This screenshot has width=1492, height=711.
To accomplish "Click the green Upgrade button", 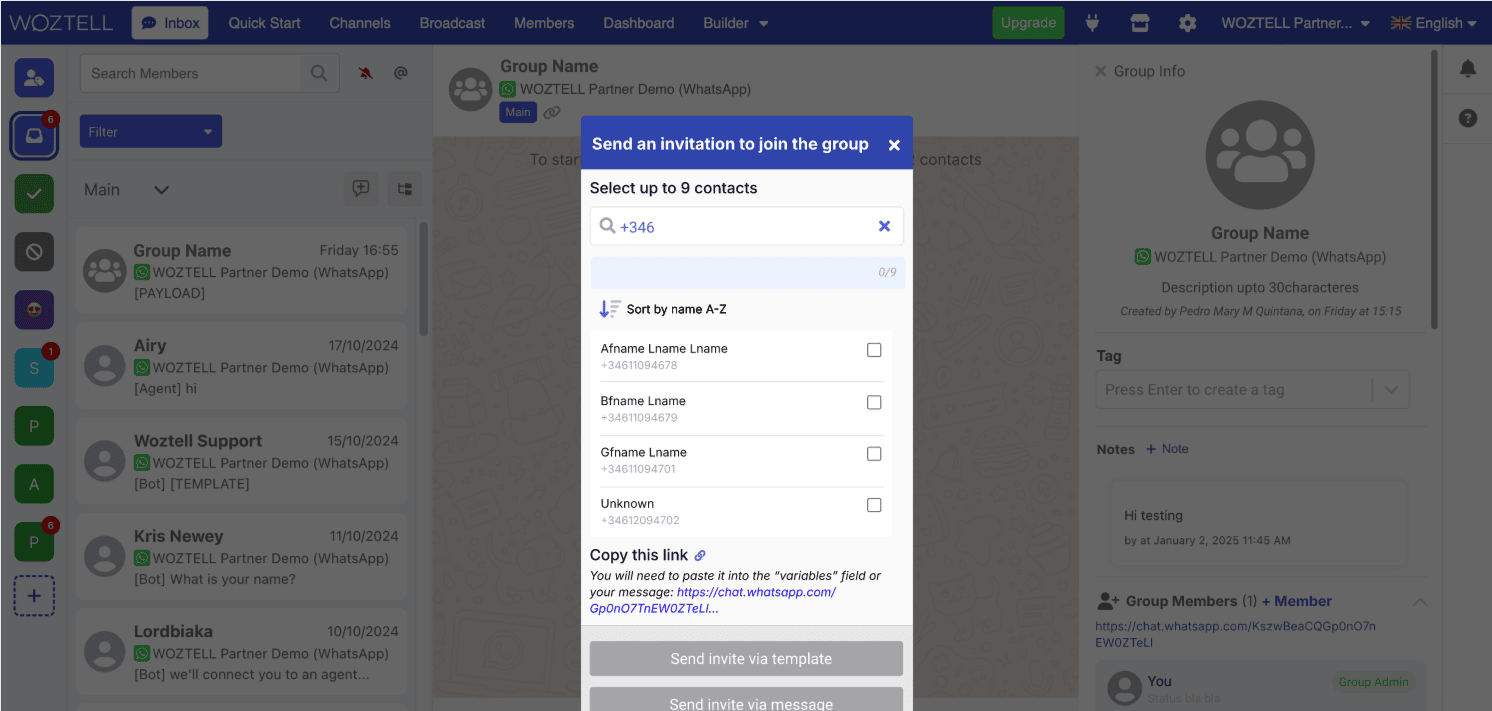I will [1027, 23].
